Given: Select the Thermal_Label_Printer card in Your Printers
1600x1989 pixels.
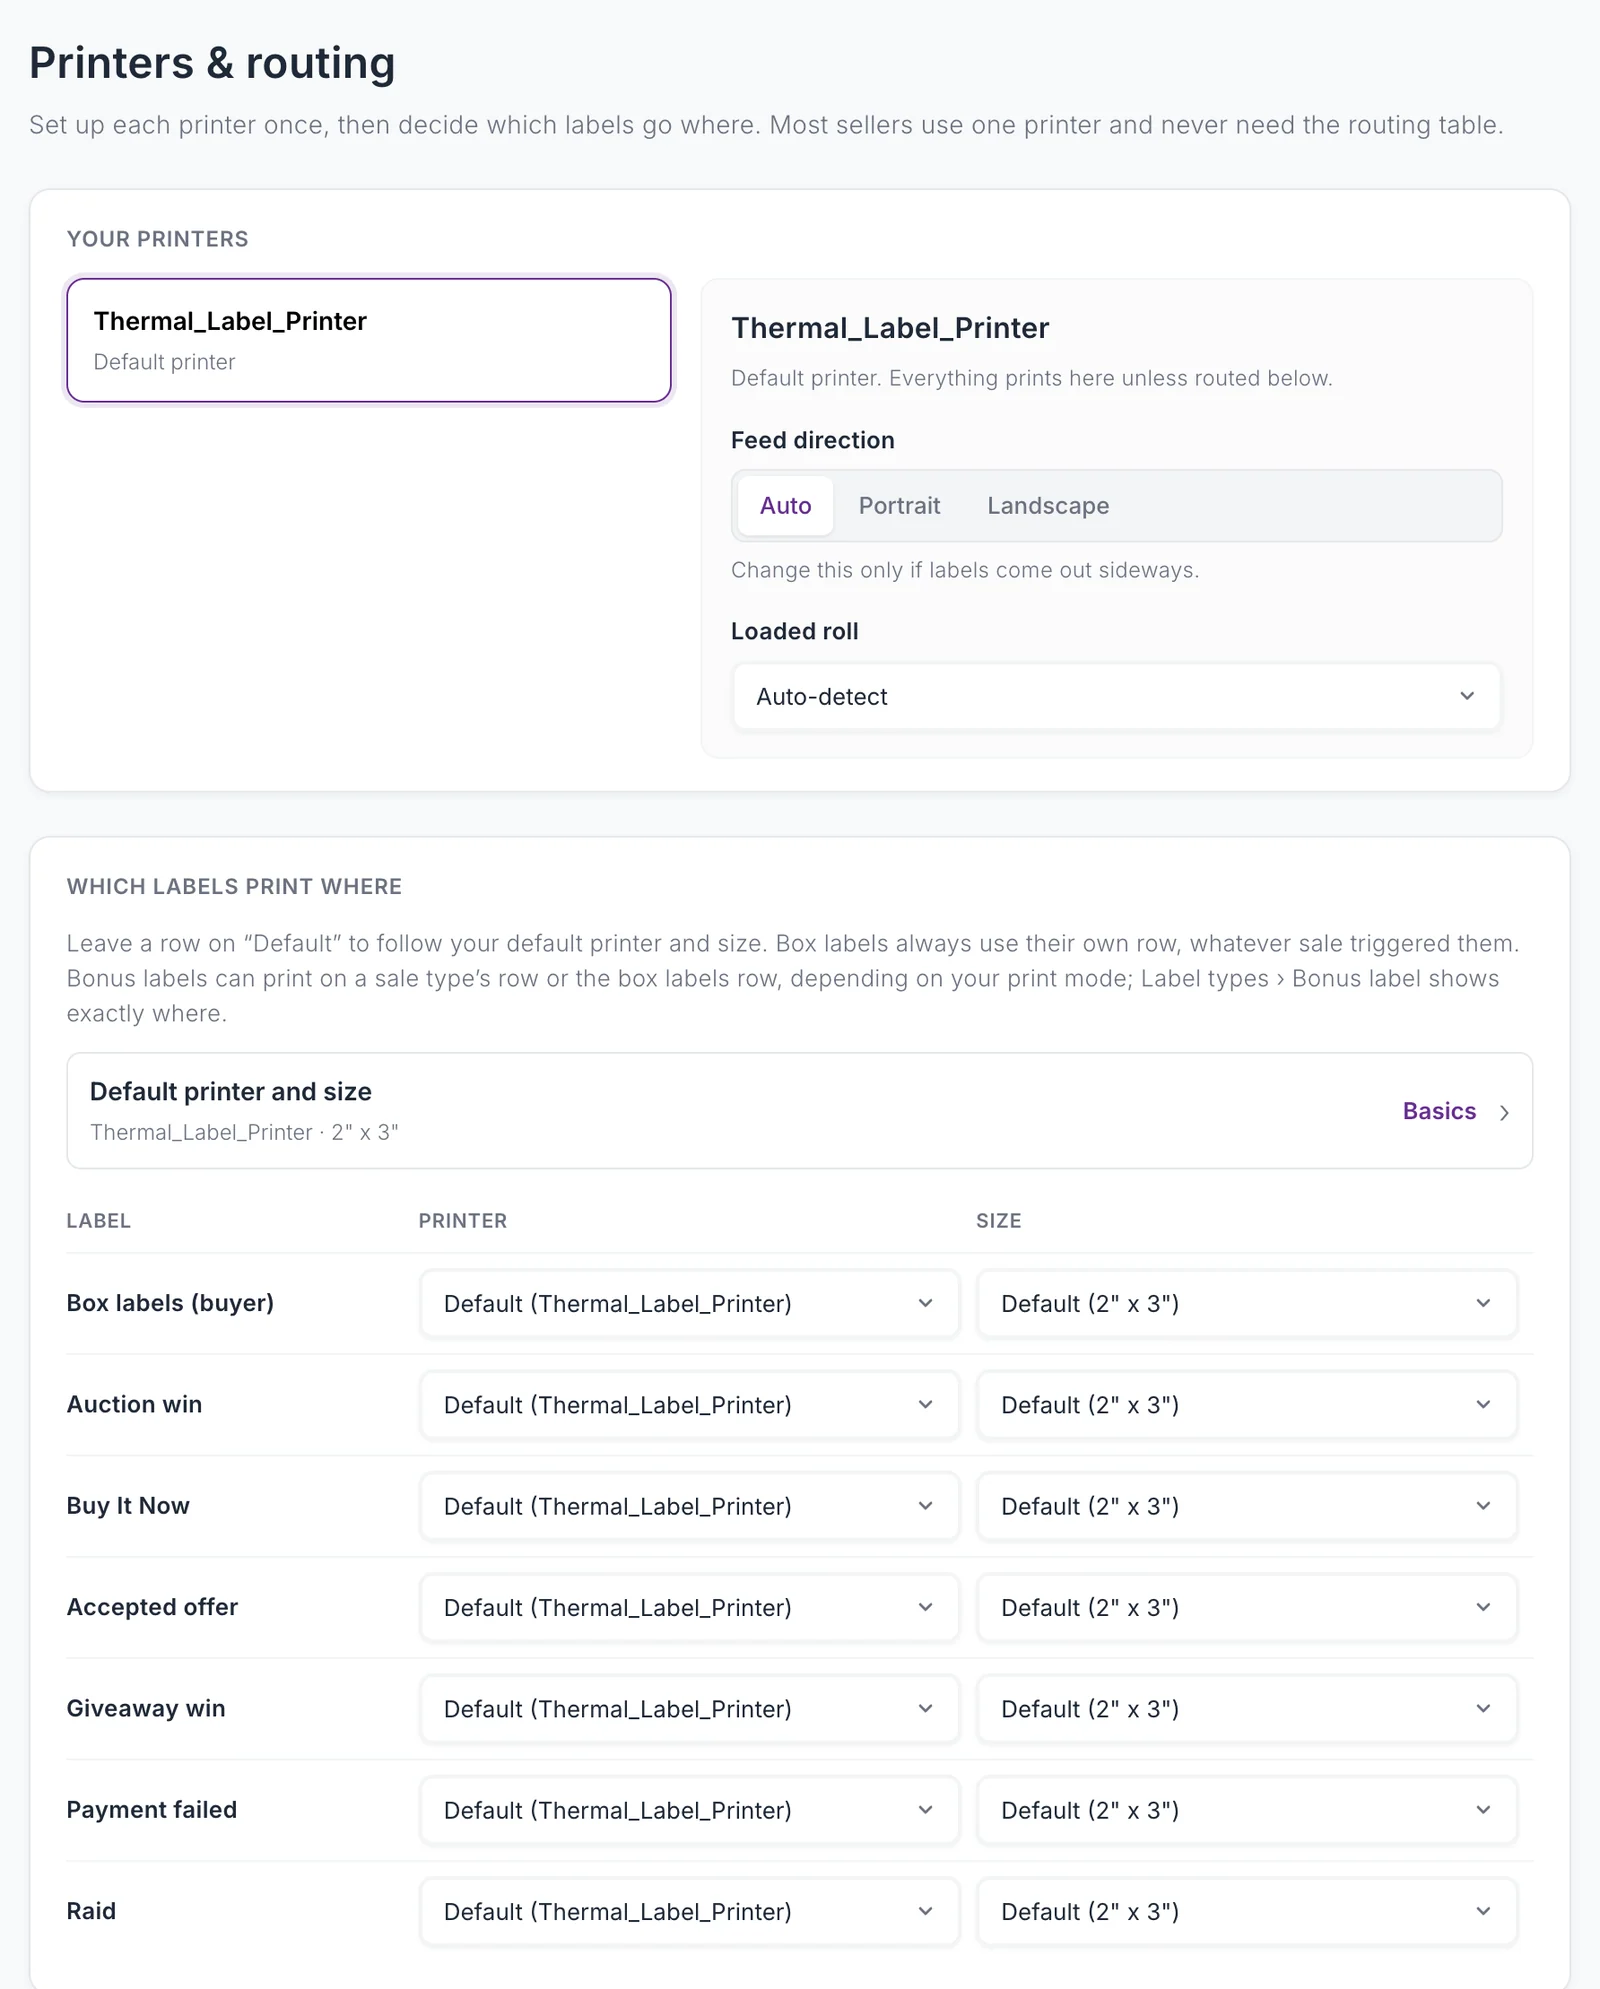Looking at the screenshot, I should tap(369, 340).
